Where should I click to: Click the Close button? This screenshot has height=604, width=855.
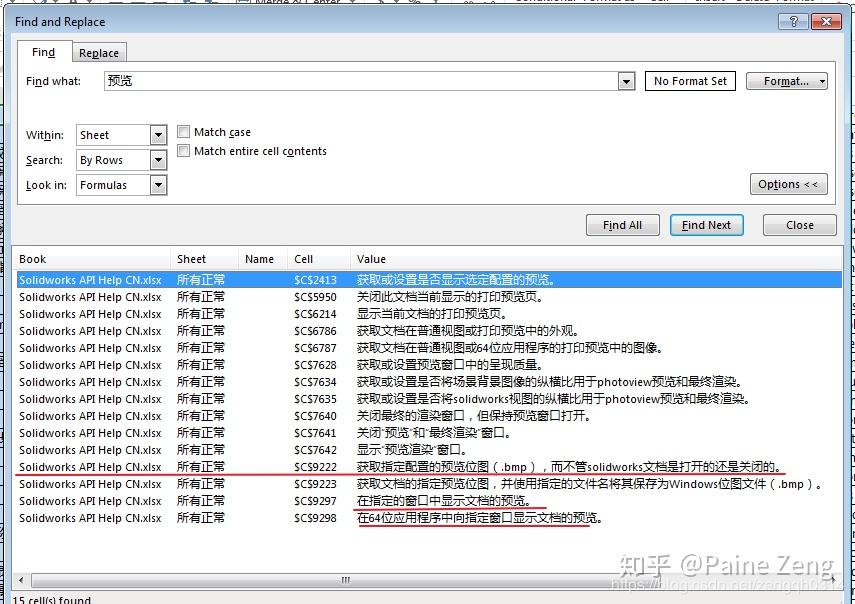799,225
